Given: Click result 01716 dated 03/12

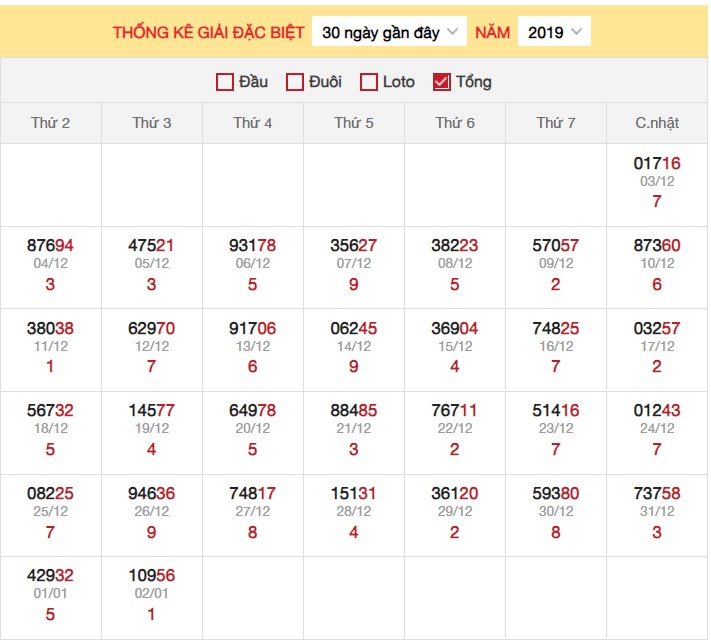Looking at the screenshot, I should point(657,163).
